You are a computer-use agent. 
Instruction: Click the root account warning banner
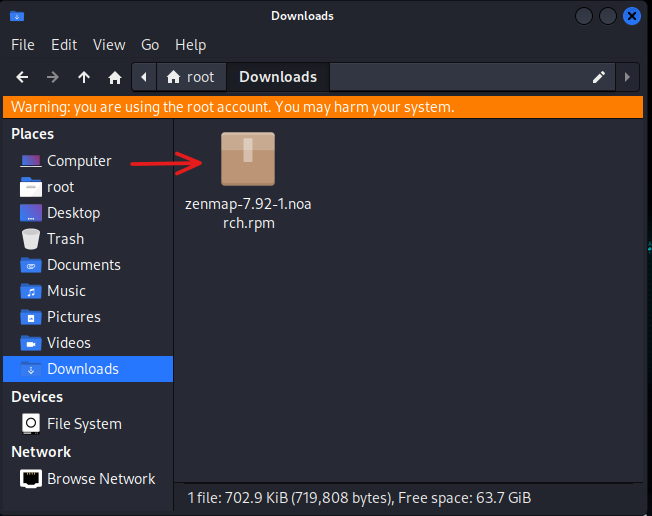point(323,107)
